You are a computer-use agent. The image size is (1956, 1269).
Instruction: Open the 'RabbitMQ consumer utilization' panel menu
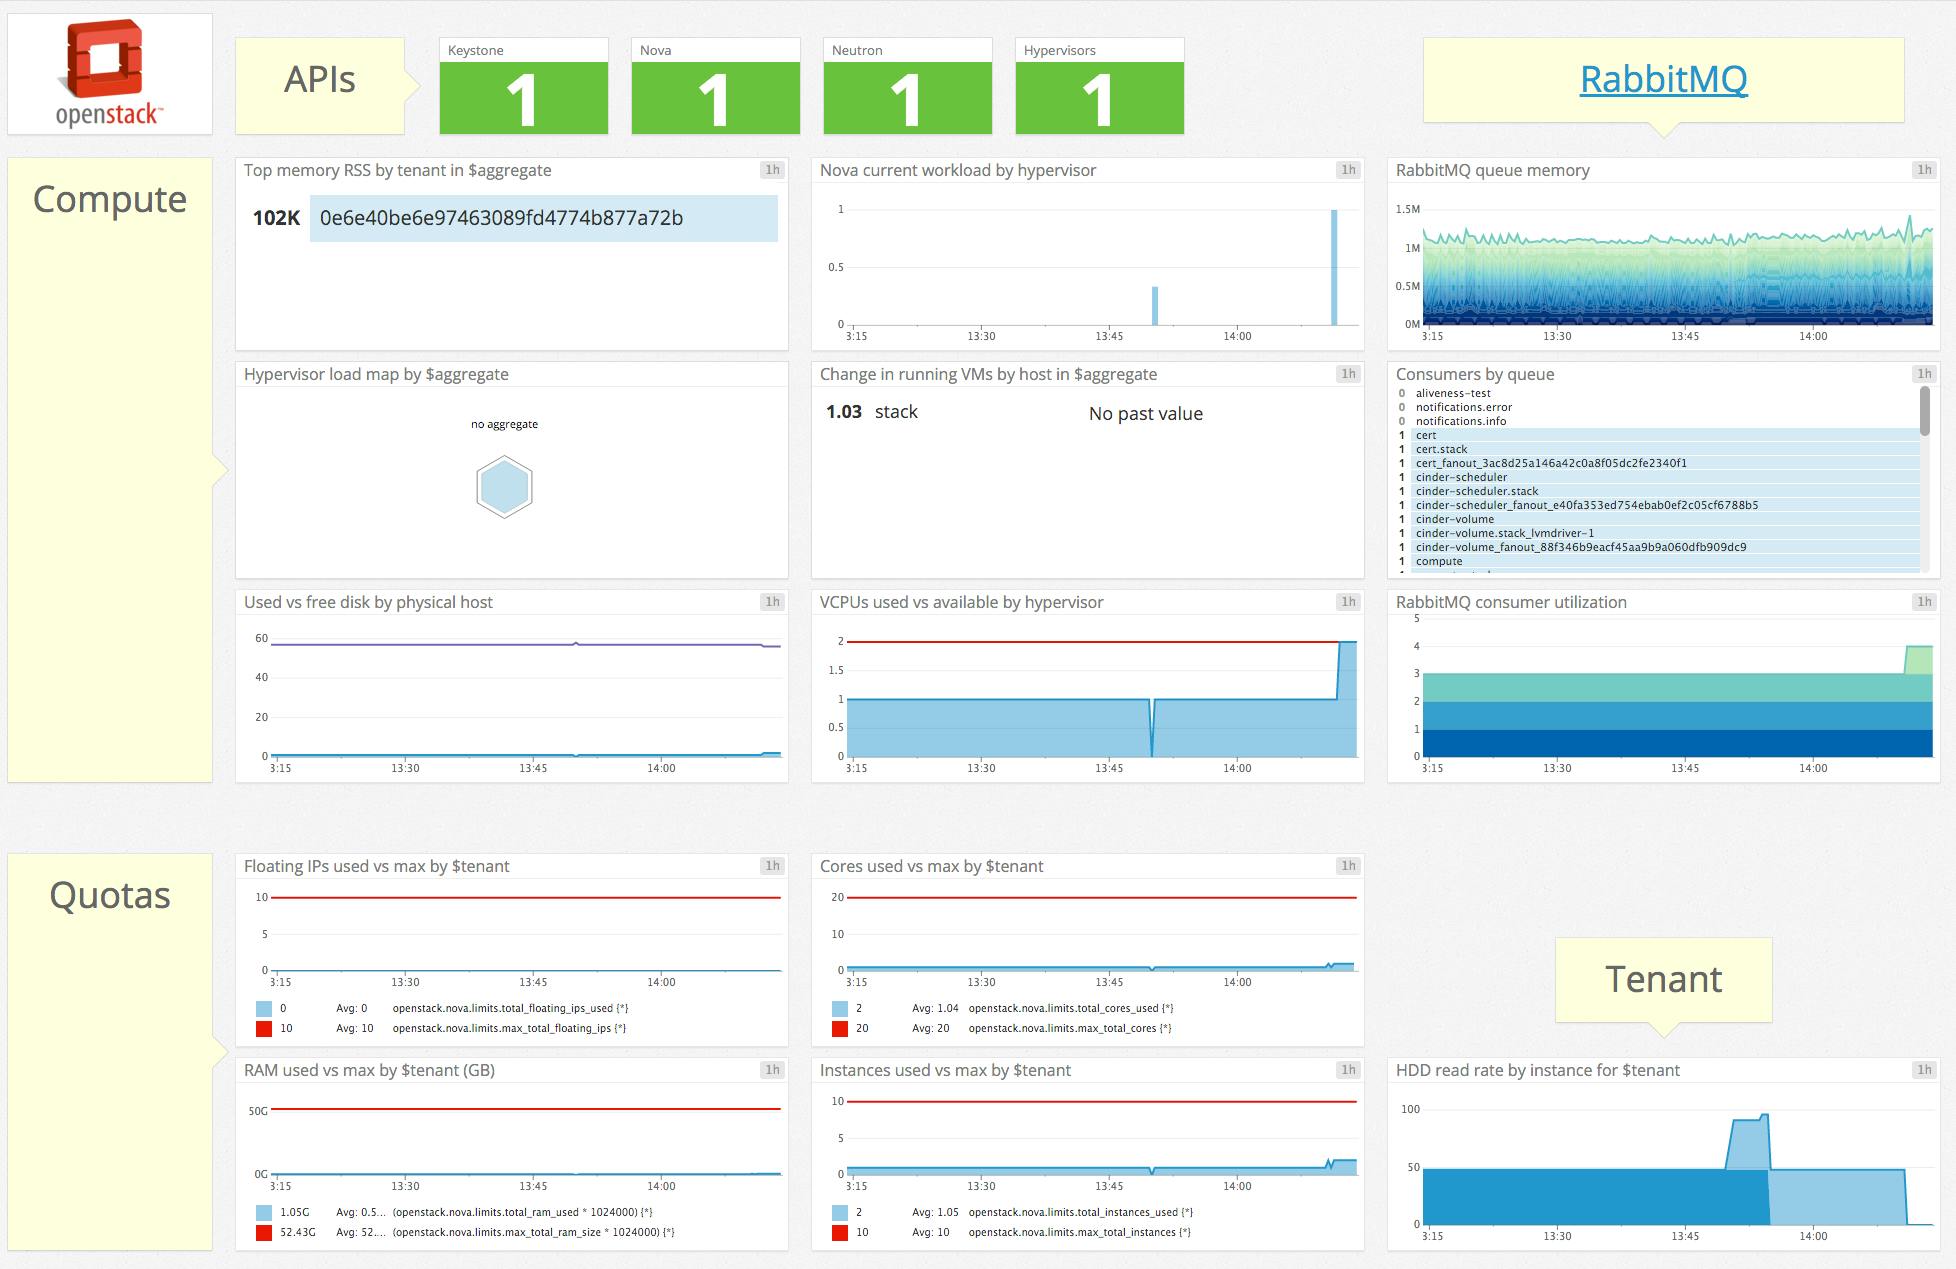tap(1511, 602)
